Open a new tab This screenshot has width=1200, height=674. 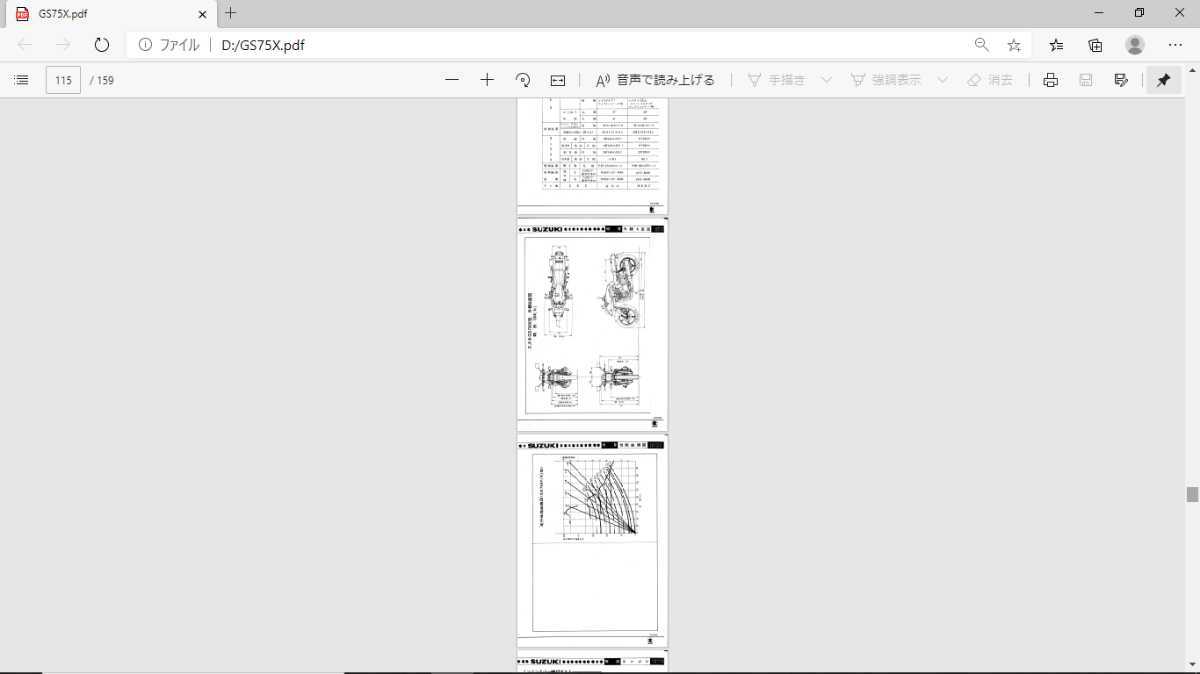(231, 13)
